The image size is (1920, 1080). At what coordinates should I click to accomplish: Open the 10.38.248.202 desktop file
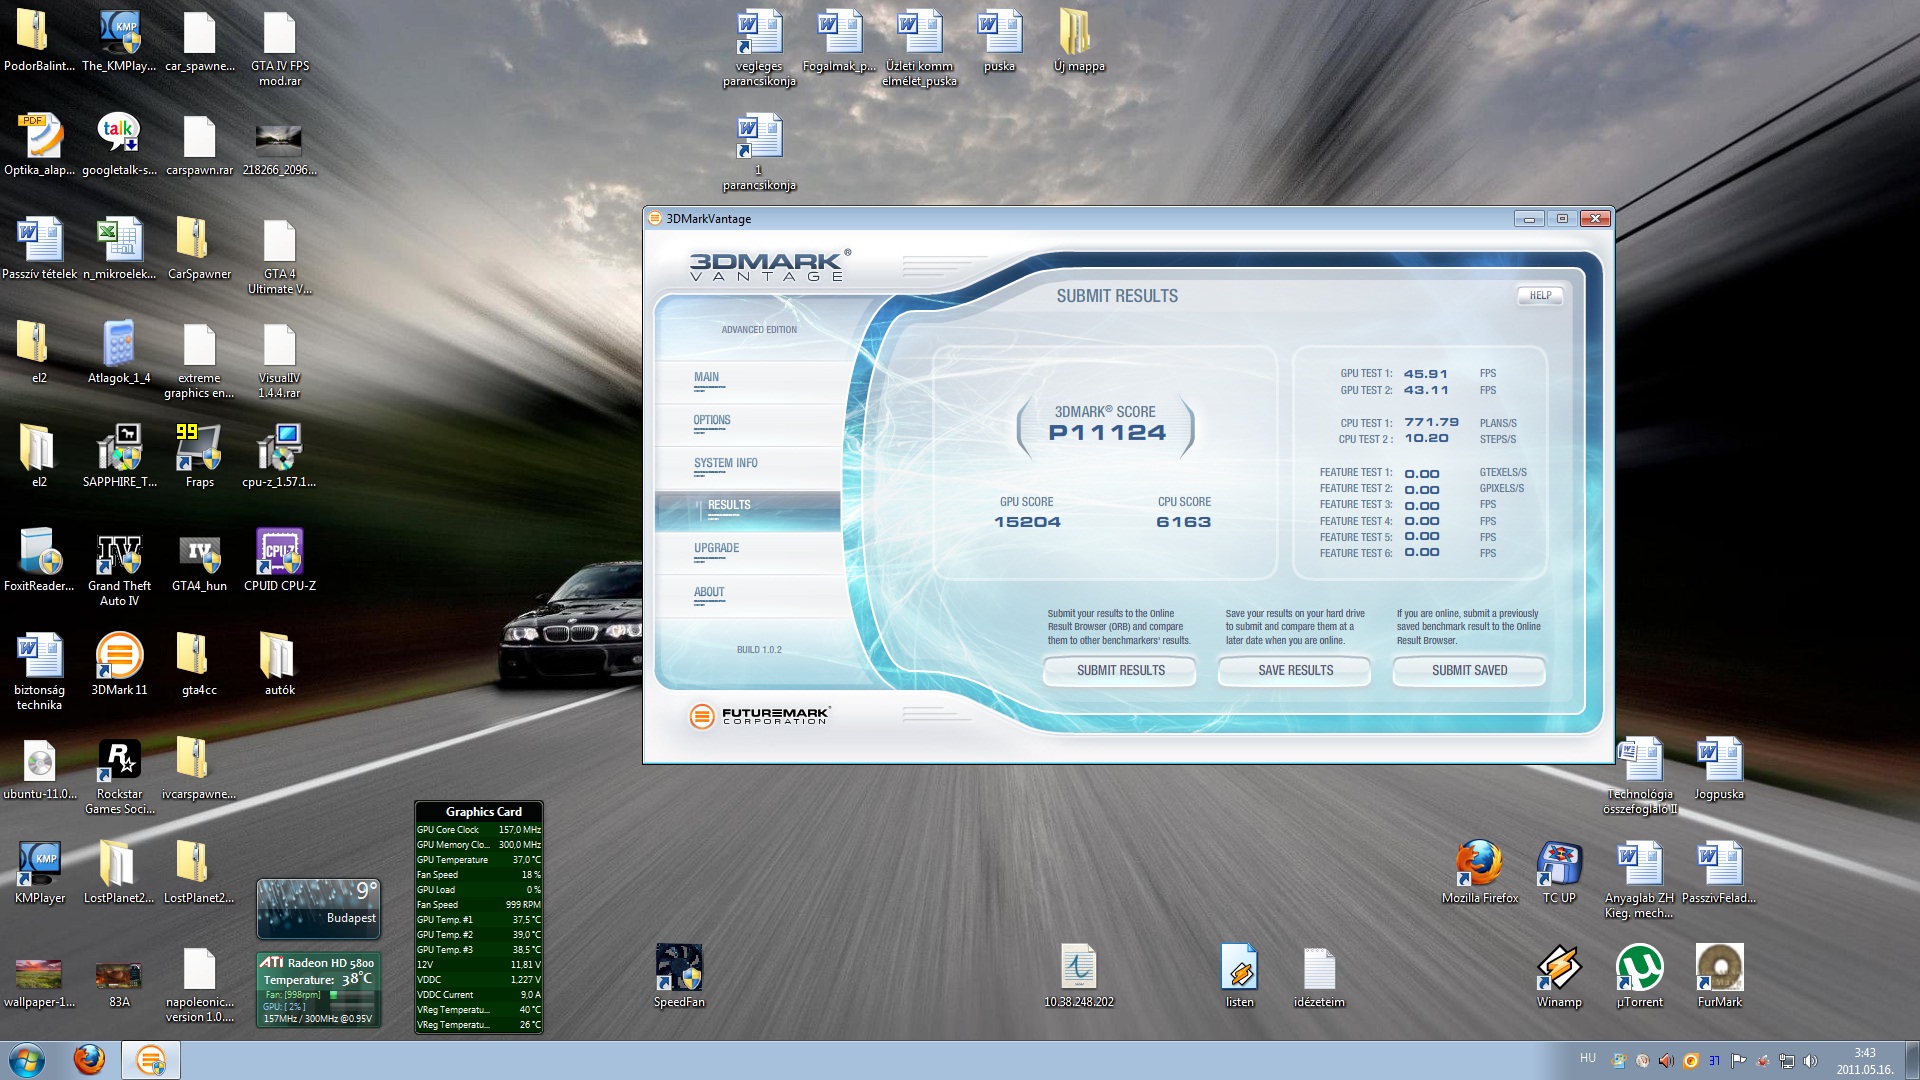pyautogui.click(x=1079, y=976)
